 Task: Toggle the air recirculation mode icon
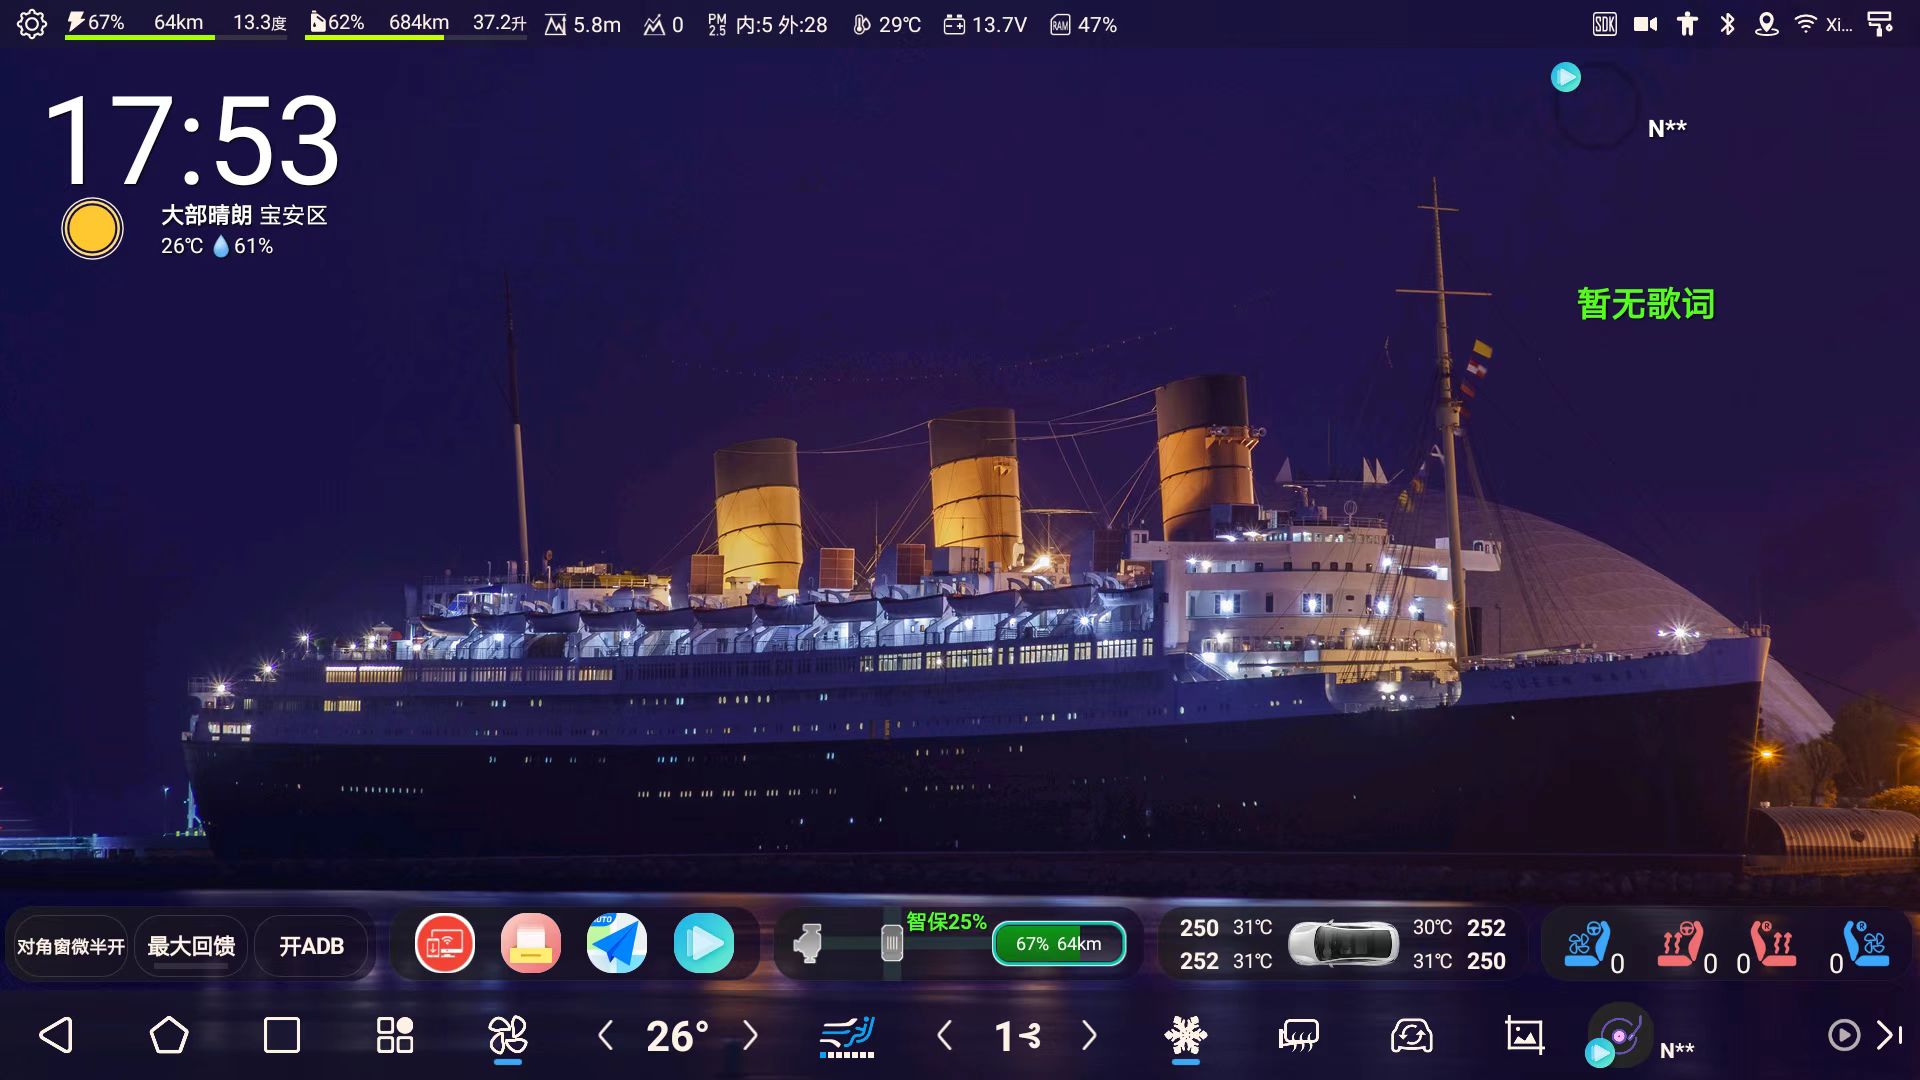tap(1411, 1035)
